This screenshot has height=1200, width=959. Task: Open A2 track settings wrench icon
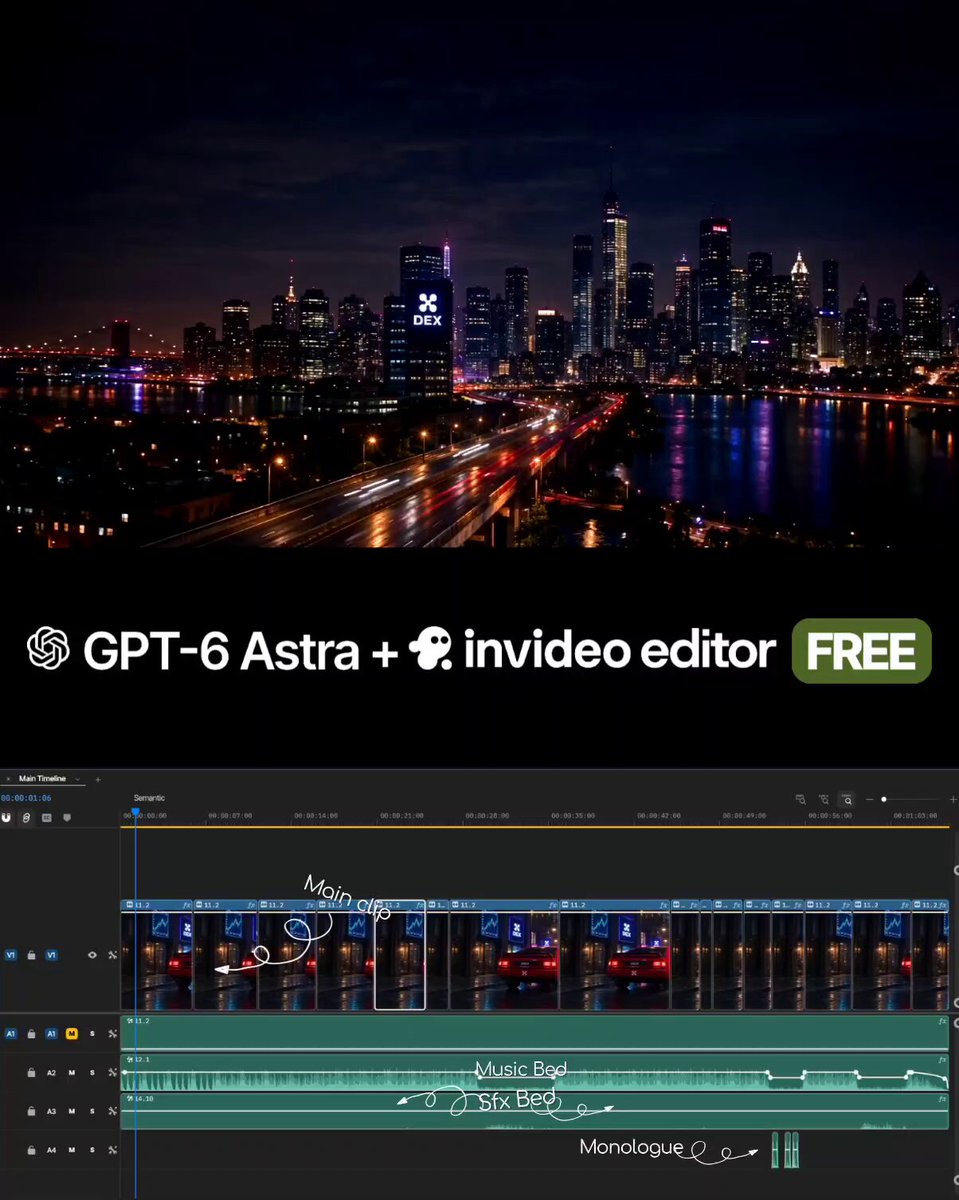pos(112,1072)
